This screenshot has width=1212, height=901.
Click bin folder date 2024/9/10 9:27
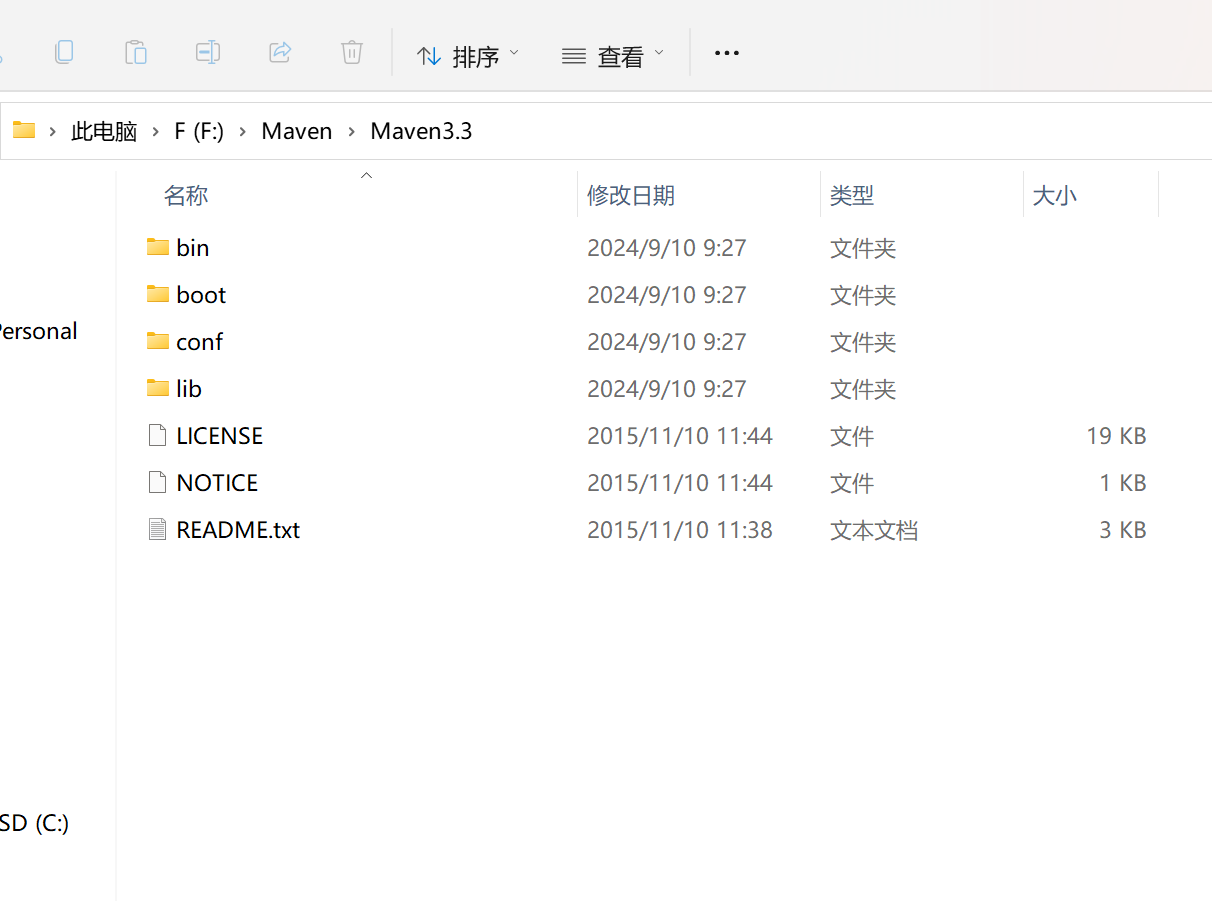pos(667,247)
